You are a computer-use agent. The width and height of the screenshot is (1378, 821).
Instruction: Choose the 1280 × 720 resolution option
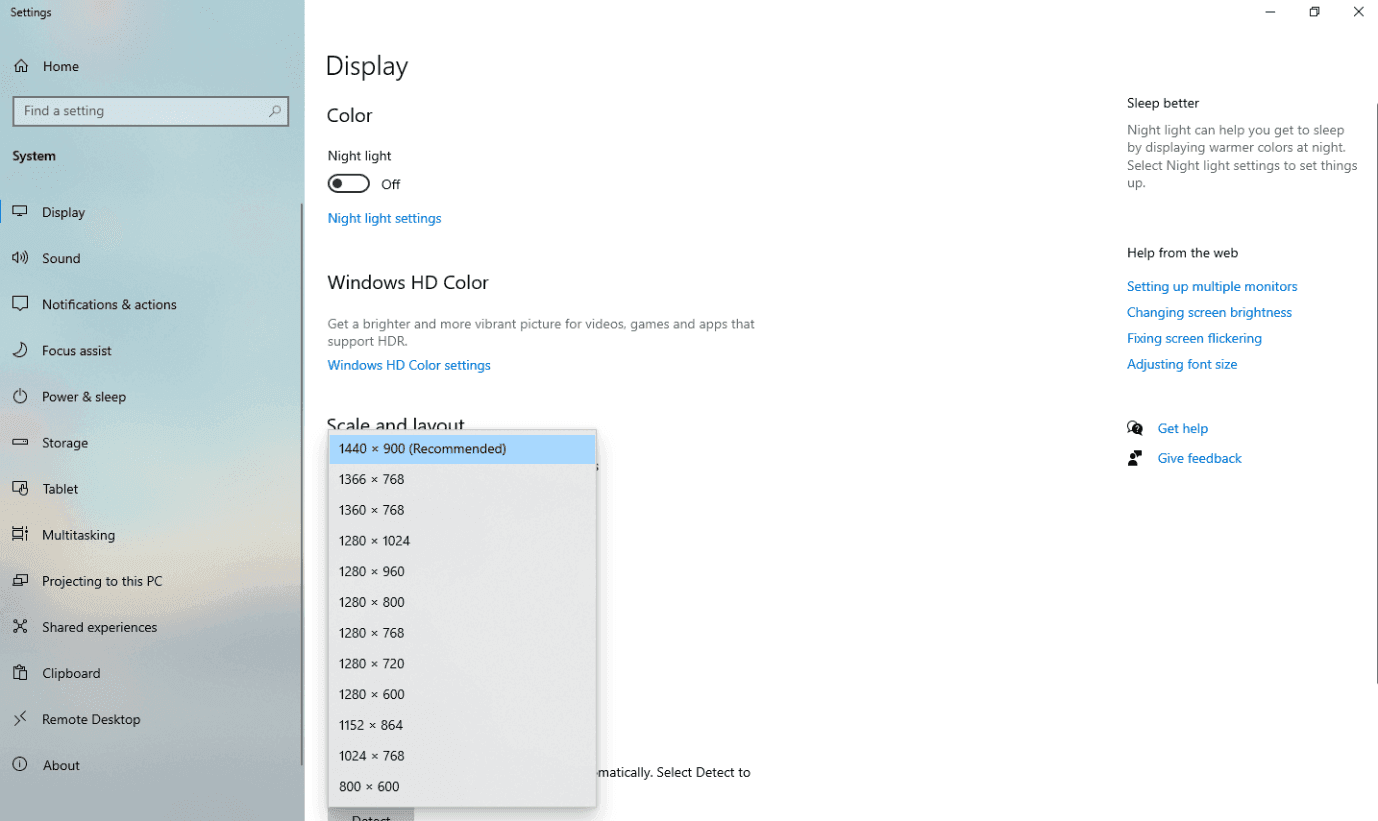(371, 663)
